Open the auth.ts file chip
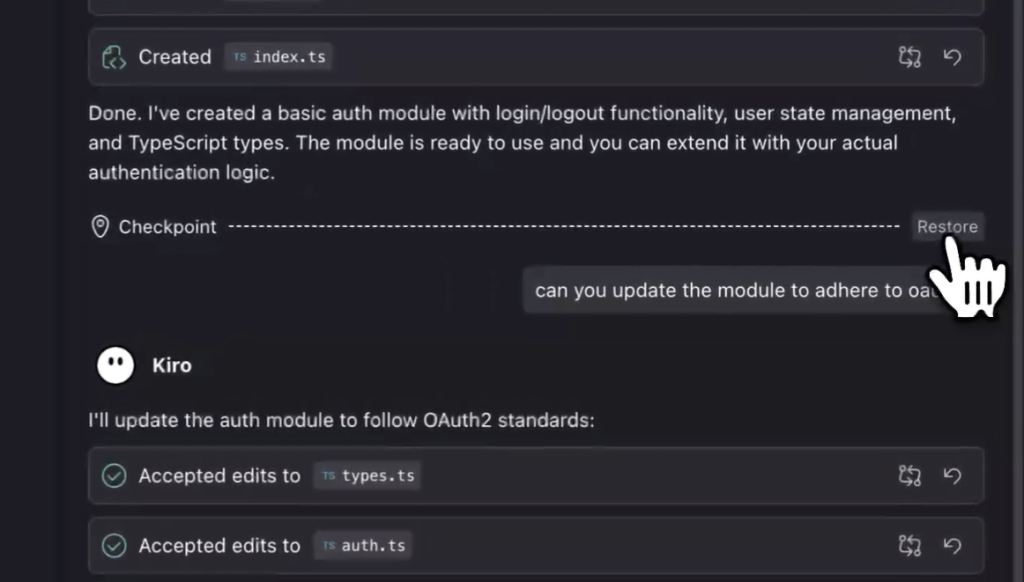 tap(364, 546)
